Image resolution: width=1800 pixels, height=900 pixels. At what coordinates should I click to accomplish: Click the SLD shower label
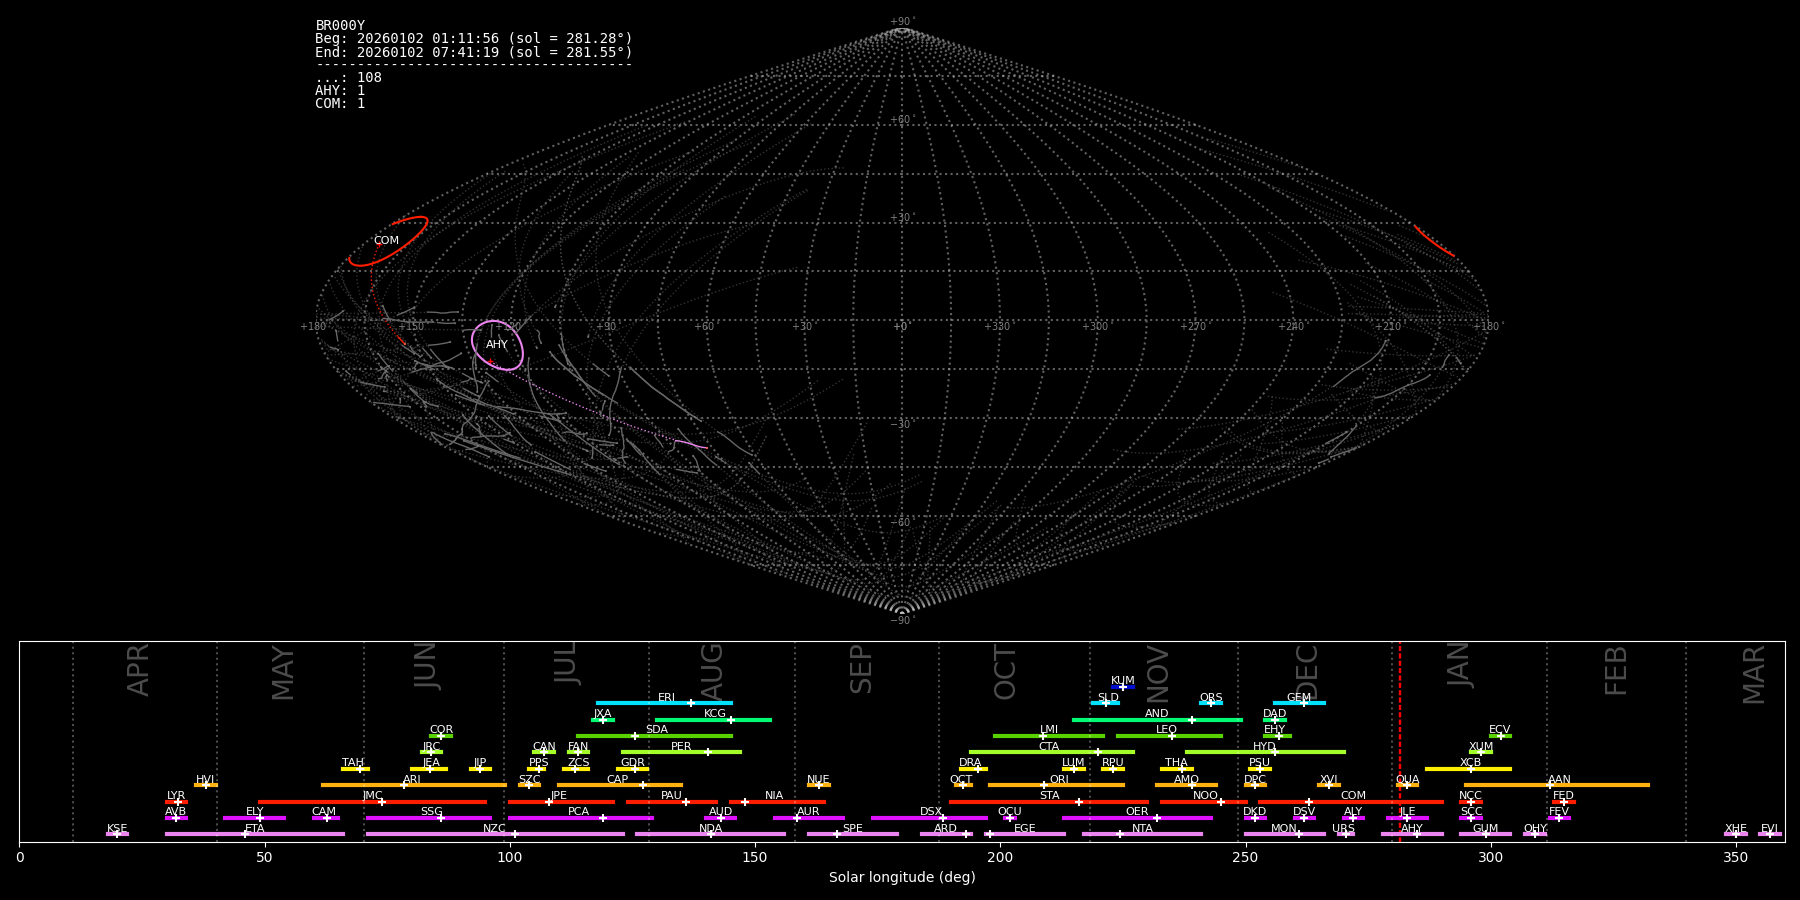point(1108,698)
